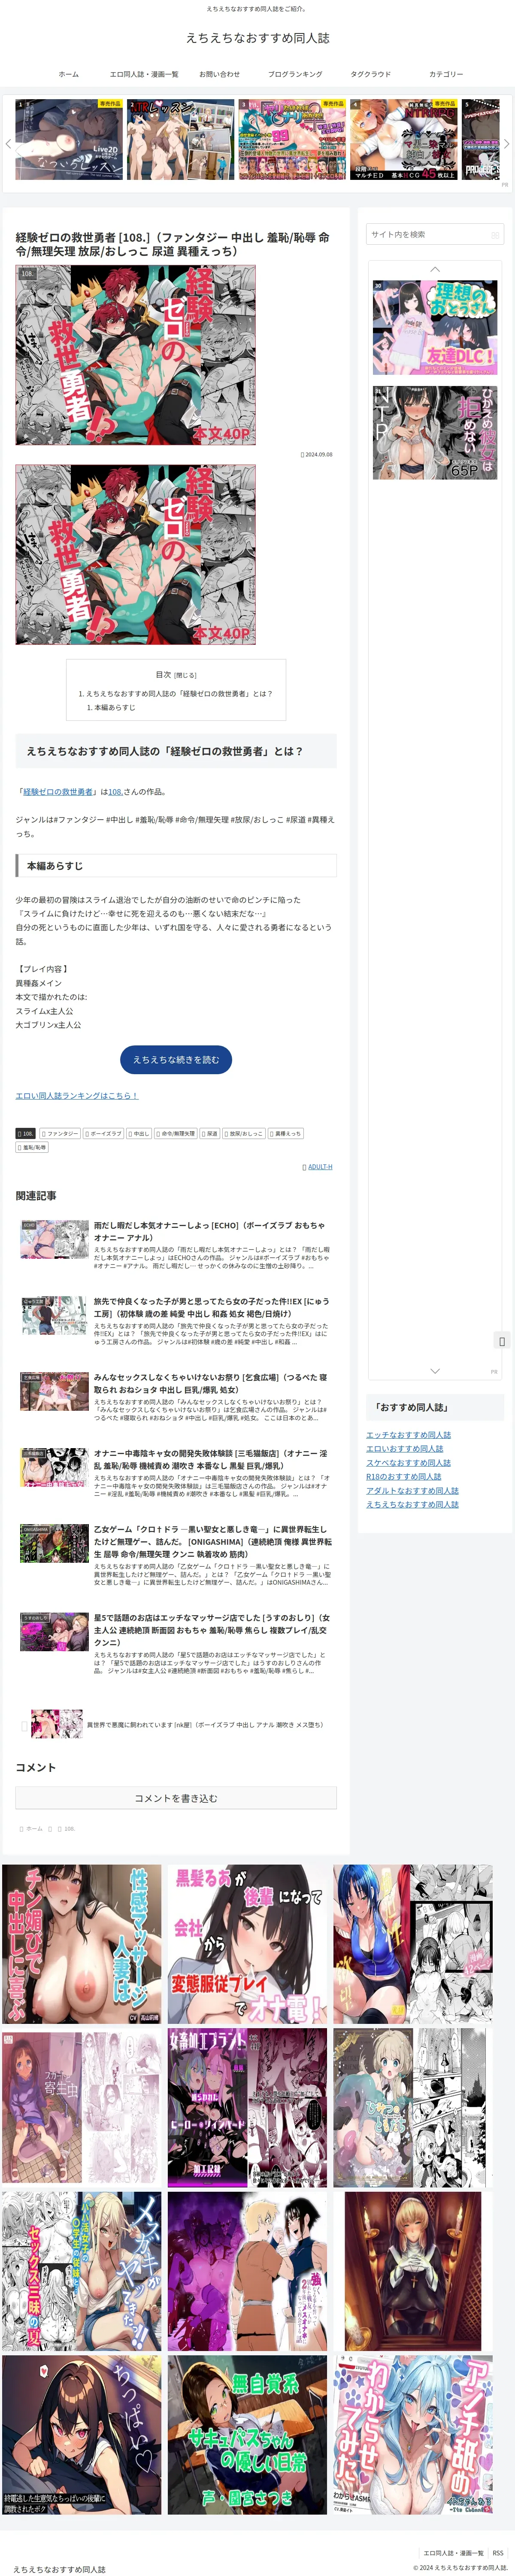Image resolution: width=515 pixels, height=2576 pixels.
Task: Open carousel thumbnail labeled Live2D
Action: tap(69, 139)
